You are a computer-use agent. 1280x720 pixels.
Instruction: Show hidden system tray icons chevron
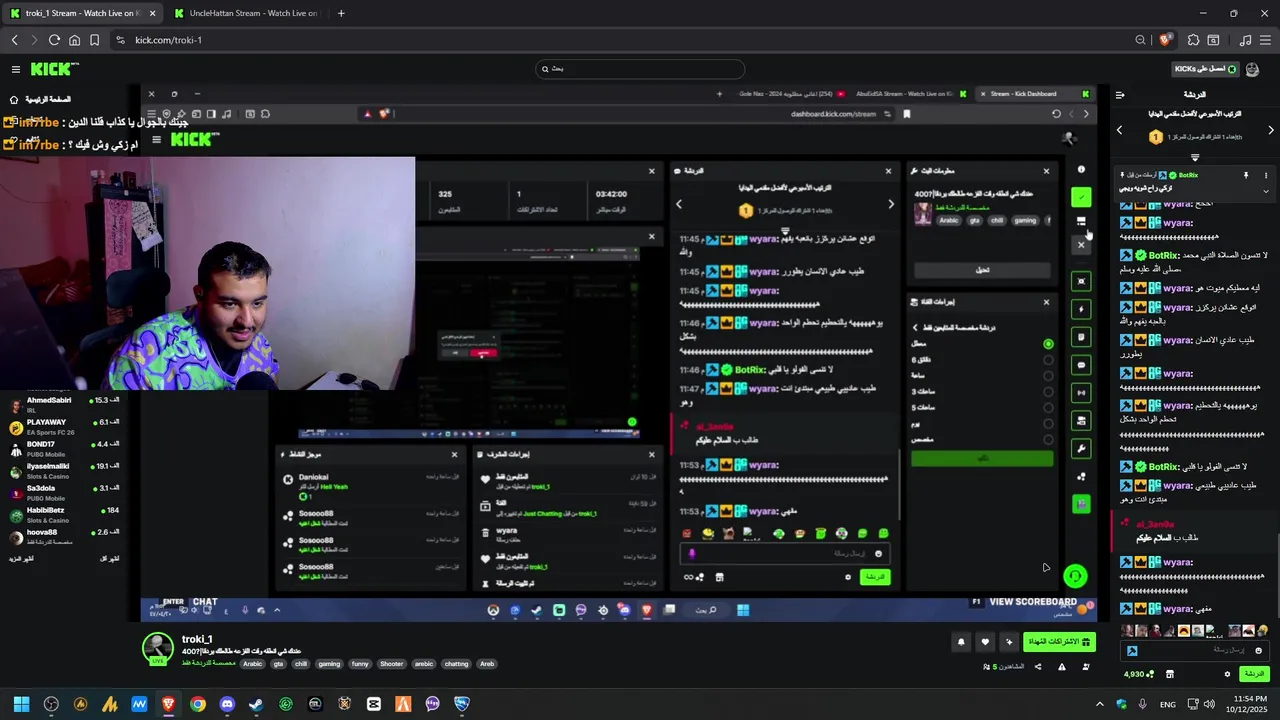click(x=1100, y=704)
